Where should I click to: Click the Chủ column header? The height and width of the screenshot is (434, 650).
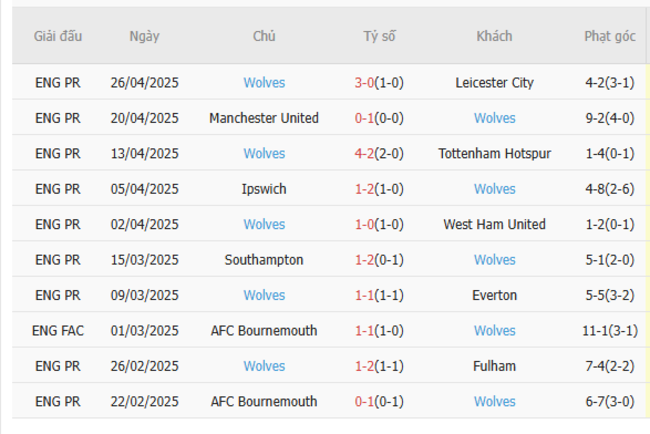tap(264, 36)
